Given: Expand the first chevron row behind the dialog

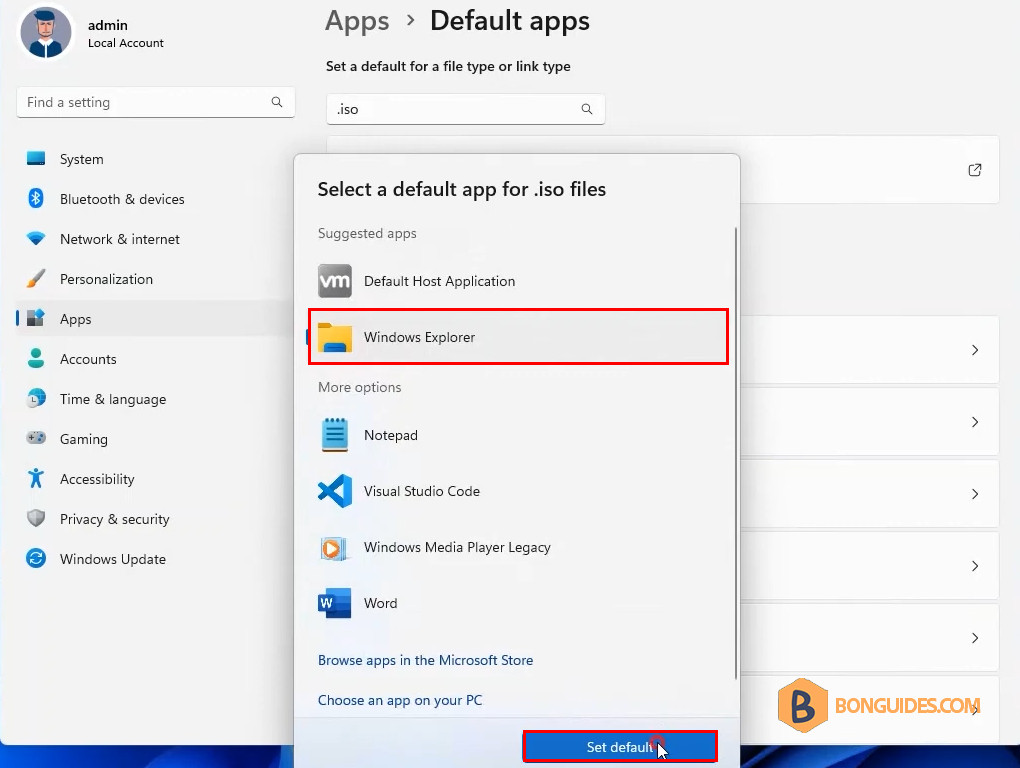Looking at the screenshot, I should point(974,350).
